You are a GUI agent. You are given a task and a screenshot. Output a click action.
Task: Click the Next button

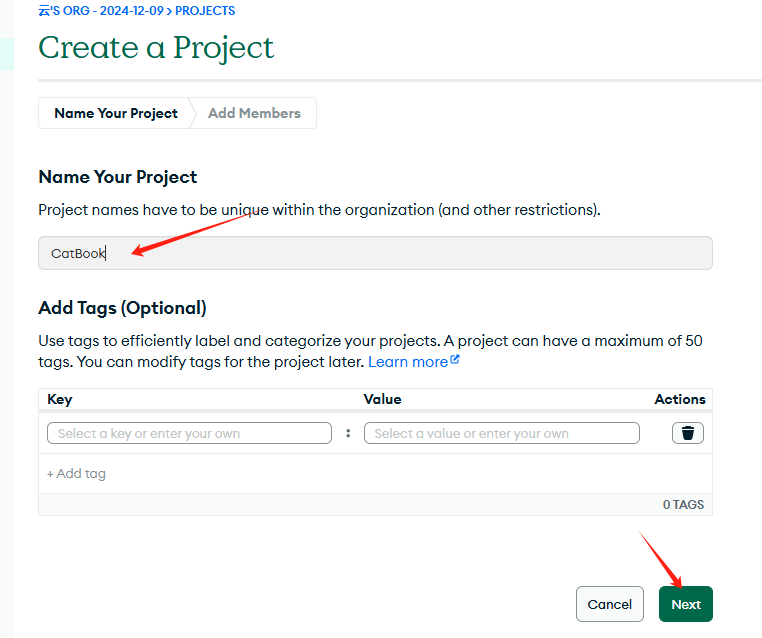tap(686, 604)
